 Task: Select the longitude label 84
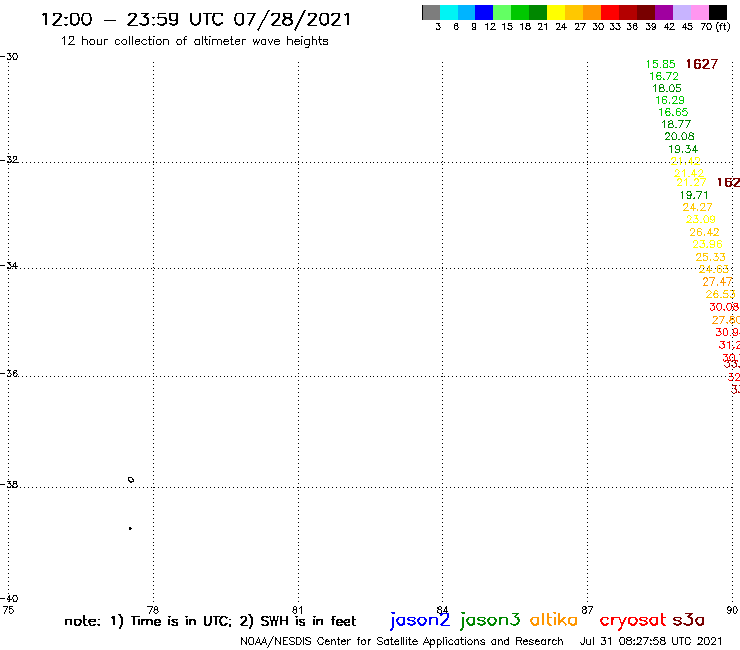point(442,610)
